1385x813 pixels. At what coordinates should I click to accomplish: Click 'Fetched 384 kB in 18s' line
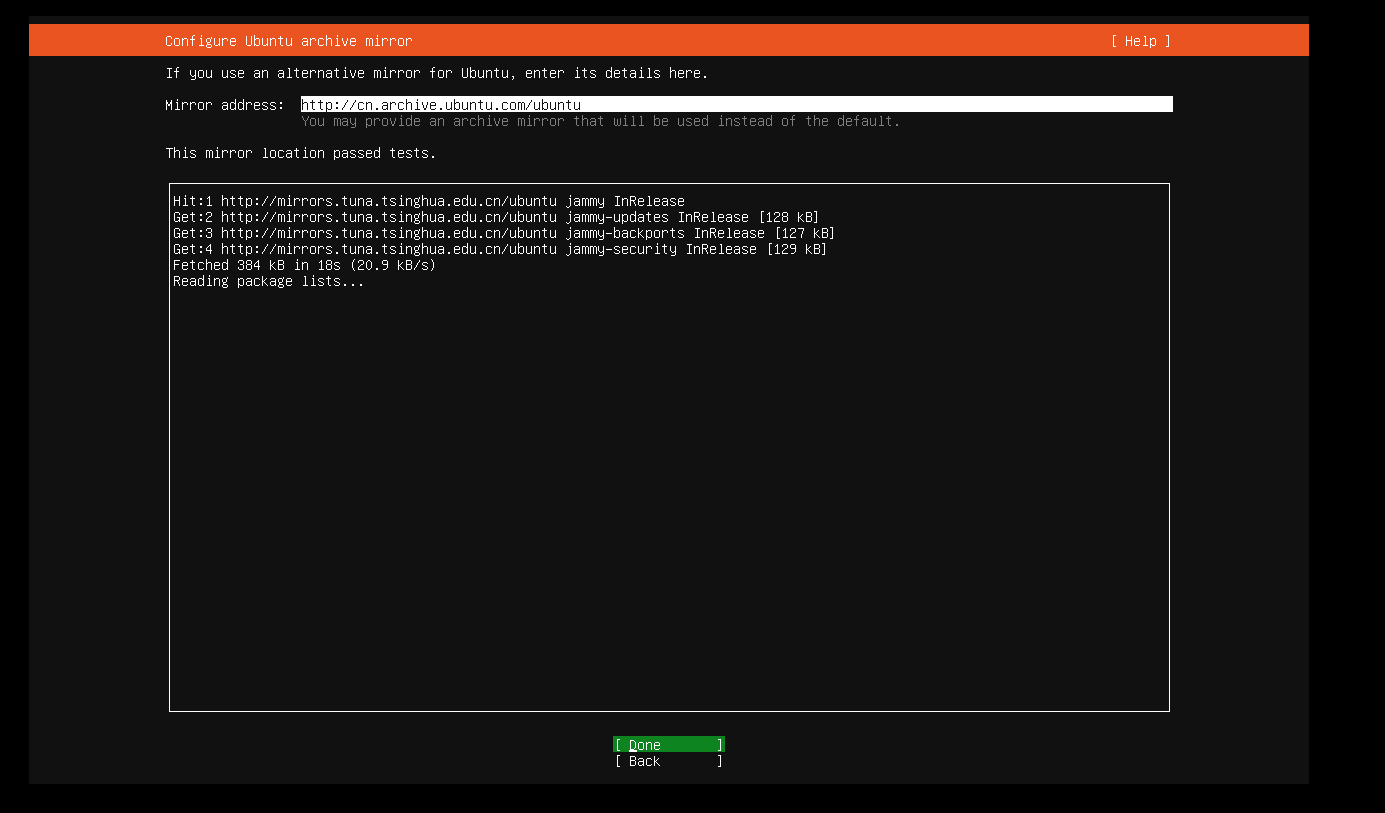tap(304, 265)
